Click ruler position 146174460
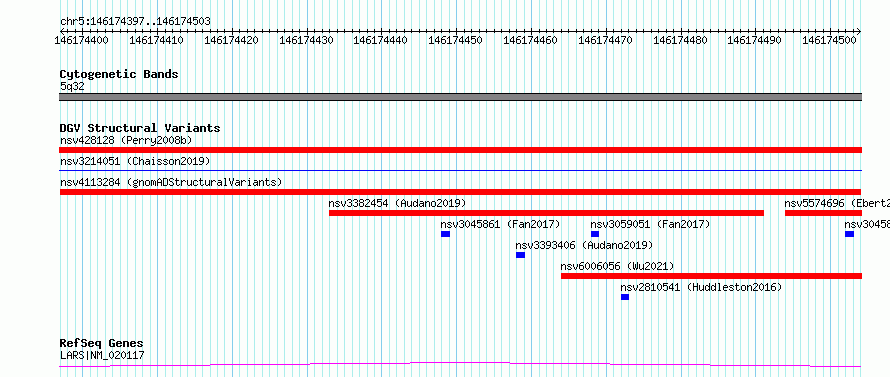890x377 pixels. pyautogui.click(x=530, y=40)
